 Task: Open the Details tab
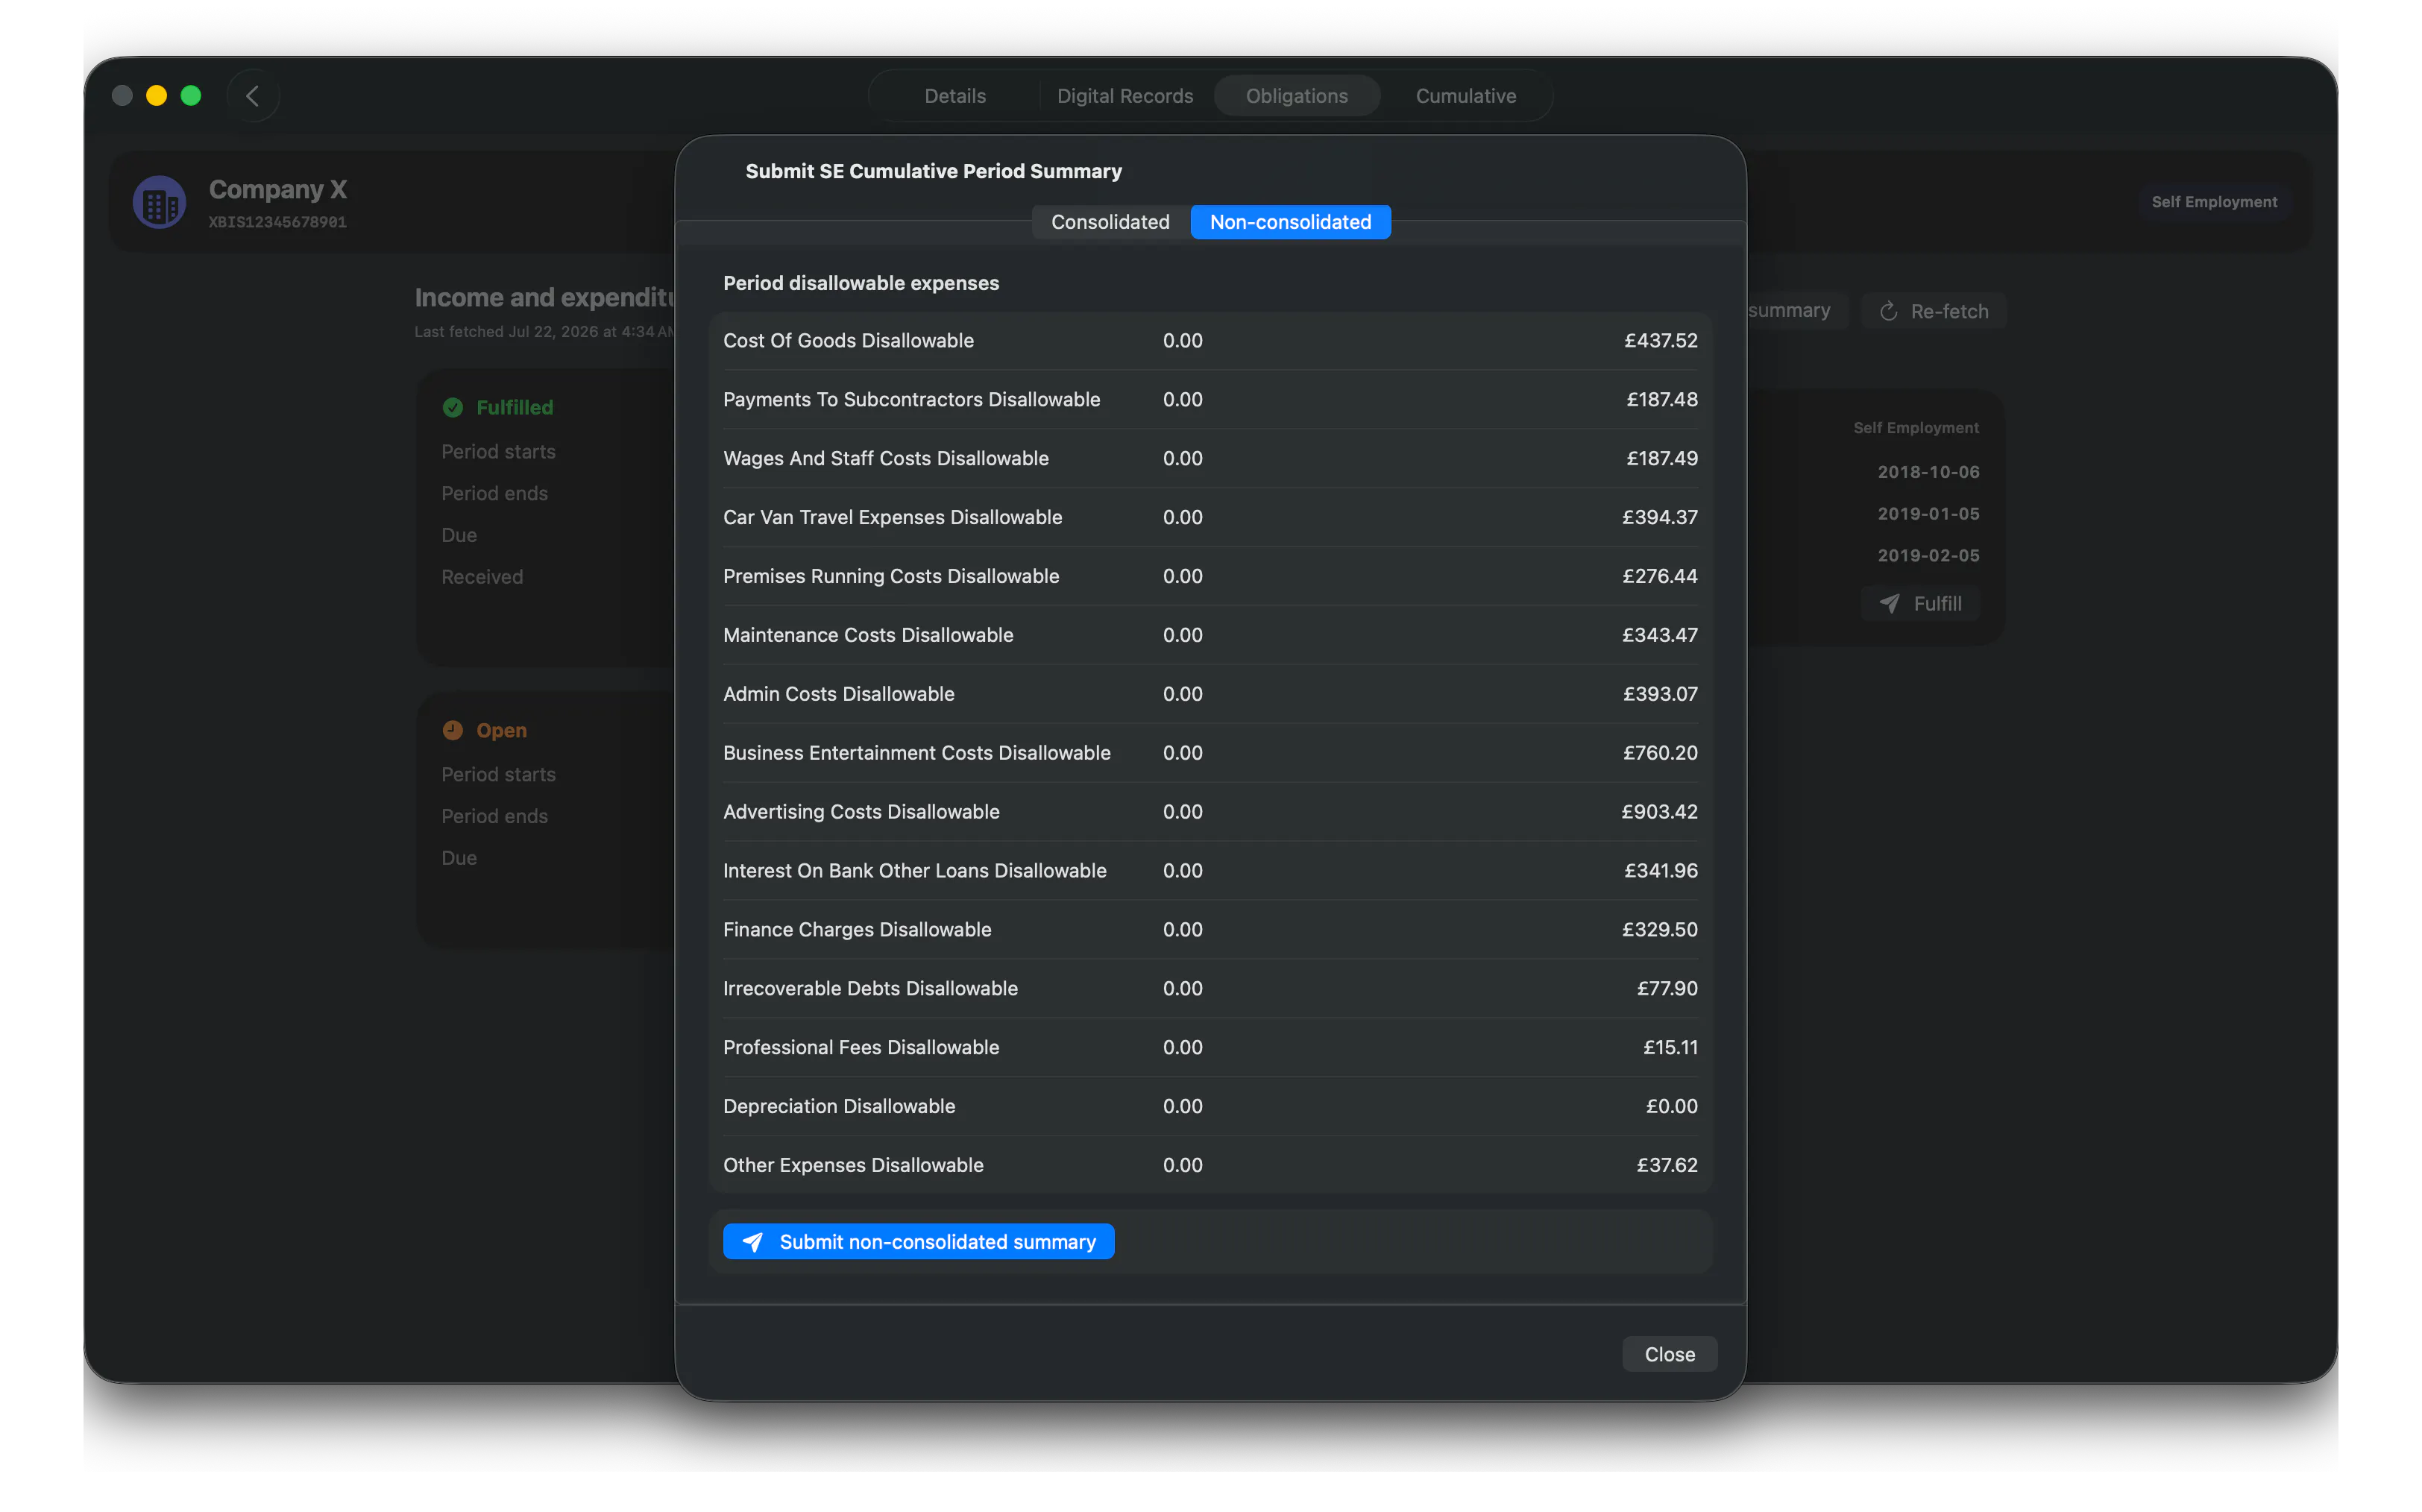(x=955, y=96)
